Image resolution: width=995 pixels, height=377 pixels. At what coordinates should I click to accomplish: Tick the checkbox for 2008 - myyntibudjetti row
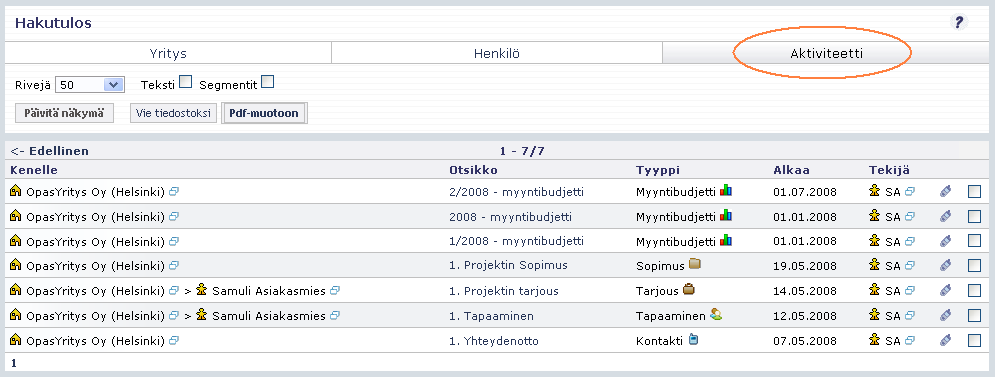(974, 217)
